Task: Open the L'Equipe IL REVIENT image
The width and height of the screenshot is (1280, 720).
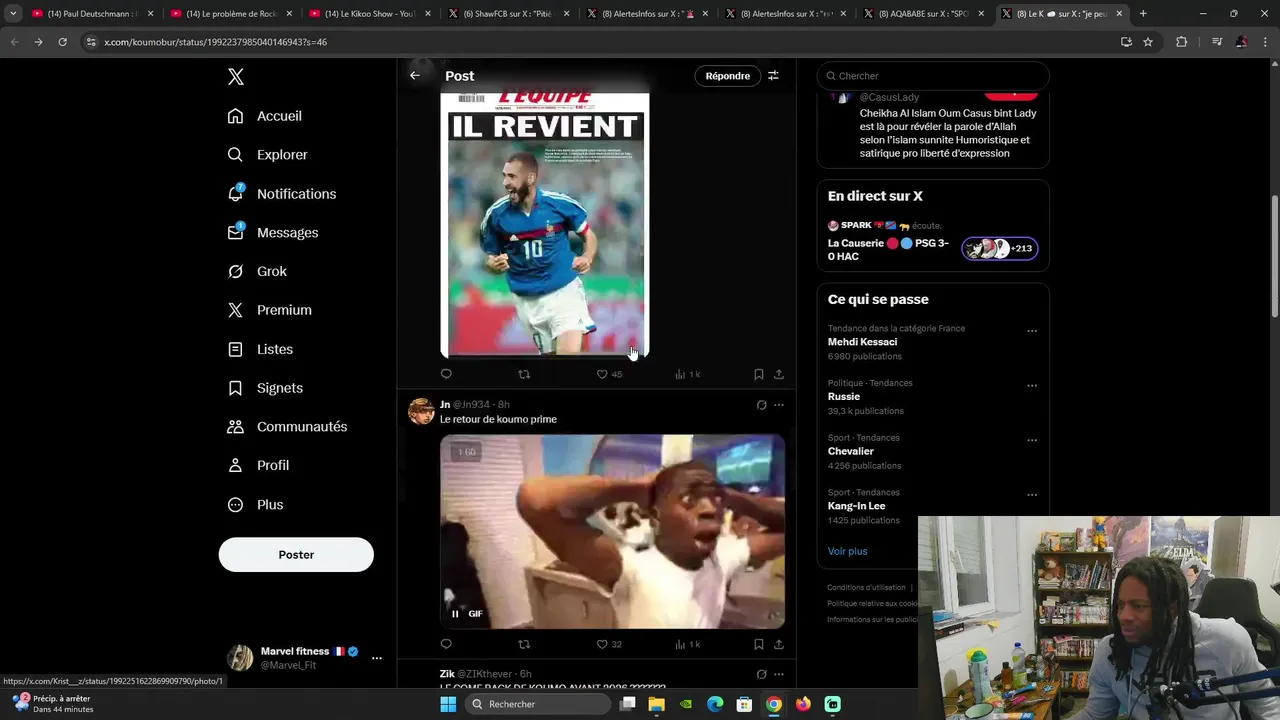Action: (x=545, y=223)
